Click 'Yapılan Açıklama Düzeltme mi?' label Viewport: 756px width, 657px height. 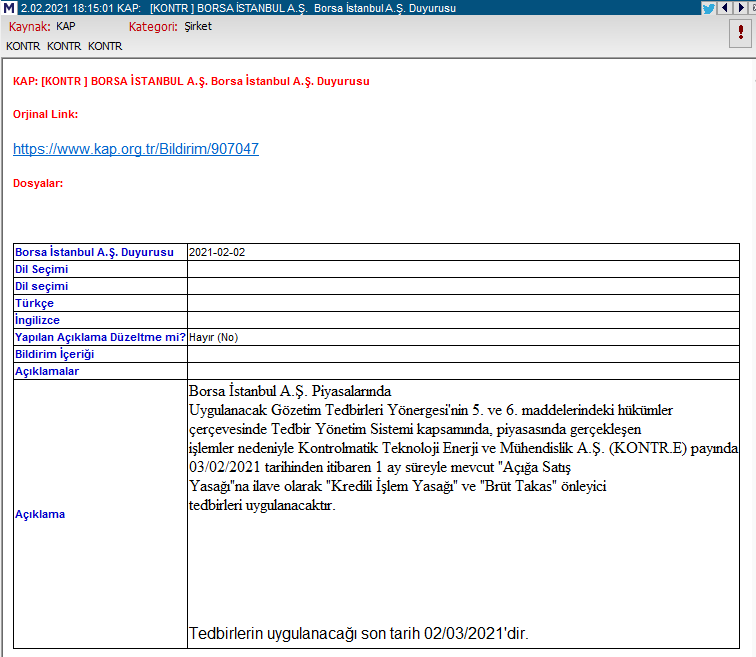click(x=100, y=337)
